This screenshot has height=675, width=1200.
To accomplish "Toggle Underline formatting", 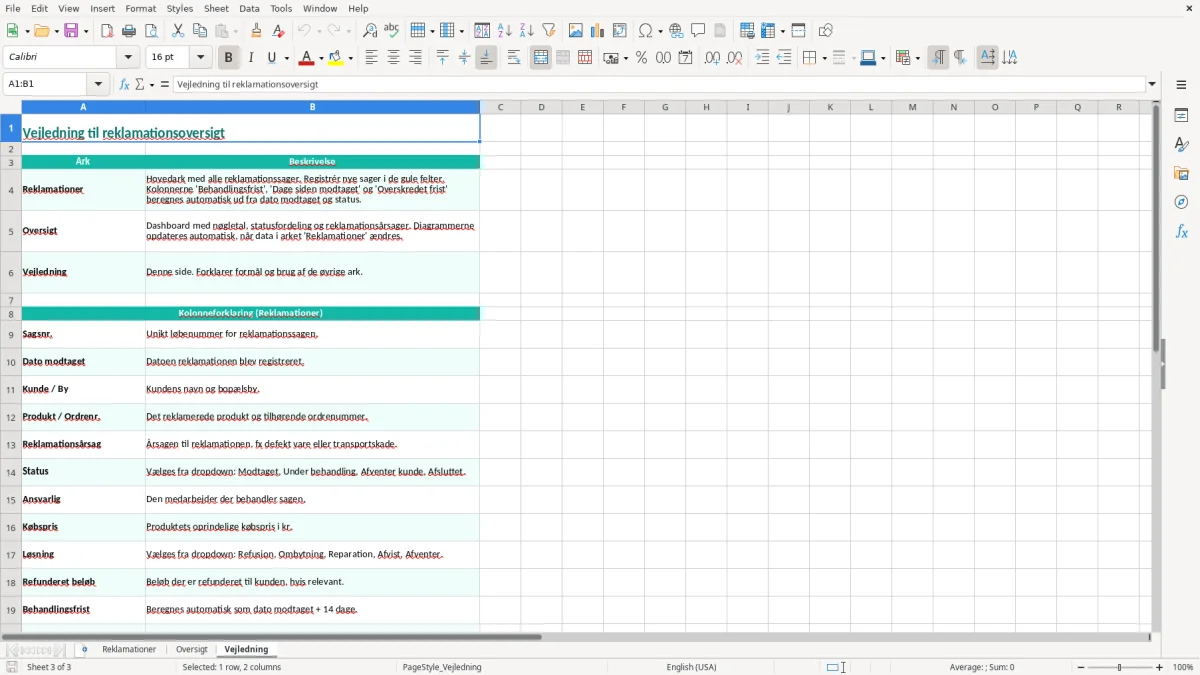I will 272,58.
